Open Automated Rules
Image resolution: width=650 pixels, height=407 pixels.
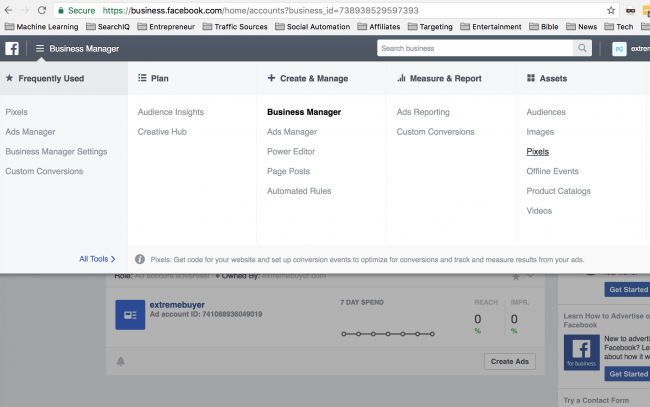[x=299, y=191]
